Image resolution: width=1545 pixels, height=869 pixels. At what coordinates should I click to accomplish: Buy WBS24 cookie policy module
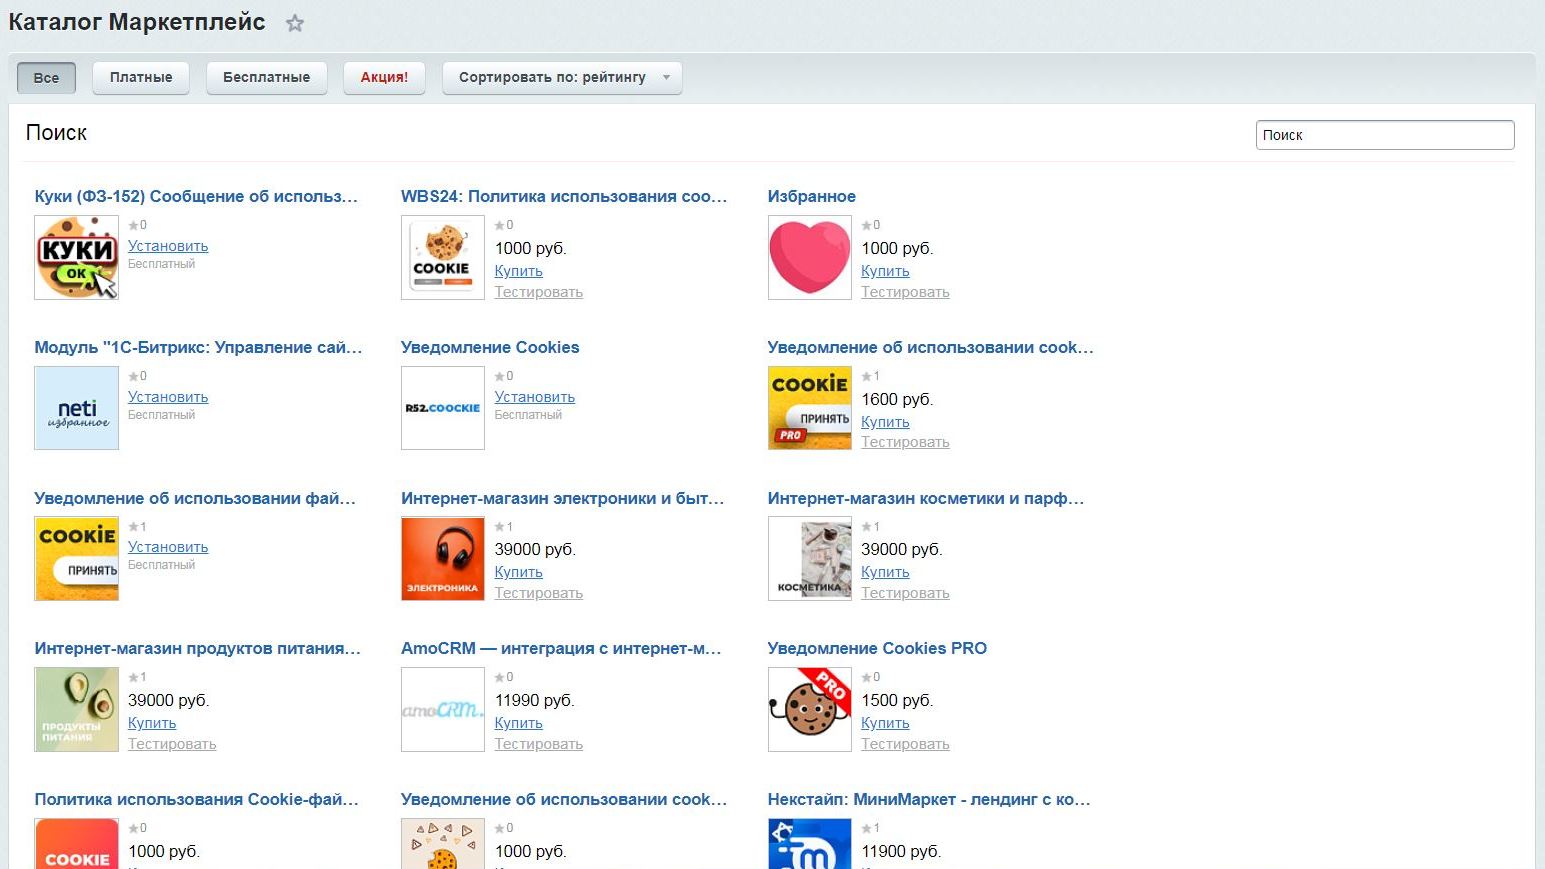518,271
